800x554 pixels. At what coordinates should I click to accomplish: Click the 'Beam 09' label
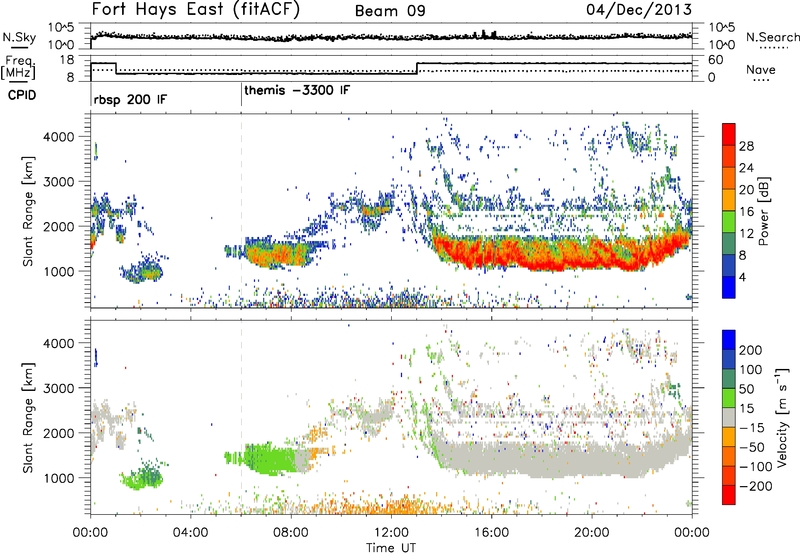pos(390,11)
